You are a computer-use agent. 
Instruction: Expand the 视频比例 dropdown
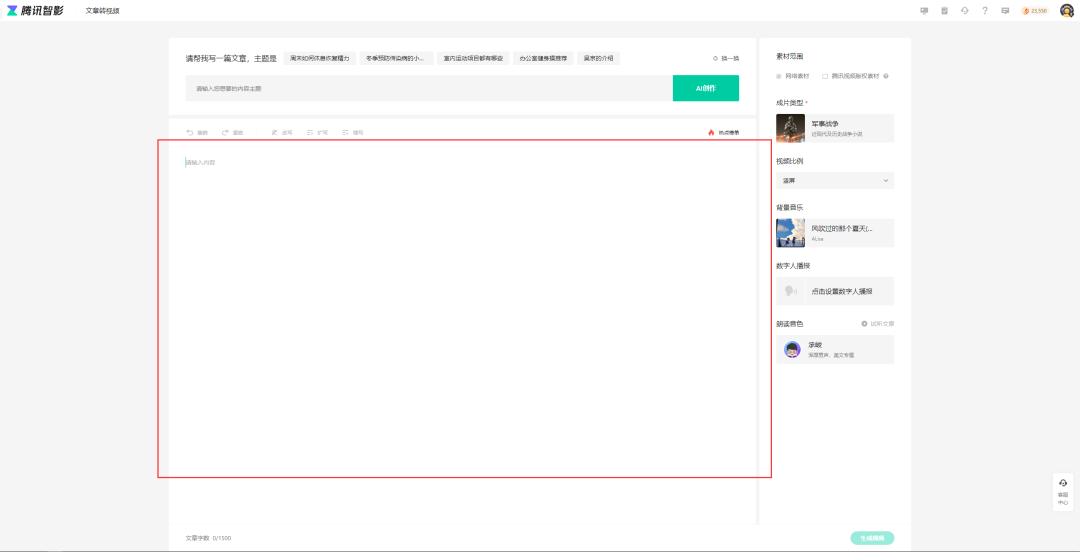point(835,181)
